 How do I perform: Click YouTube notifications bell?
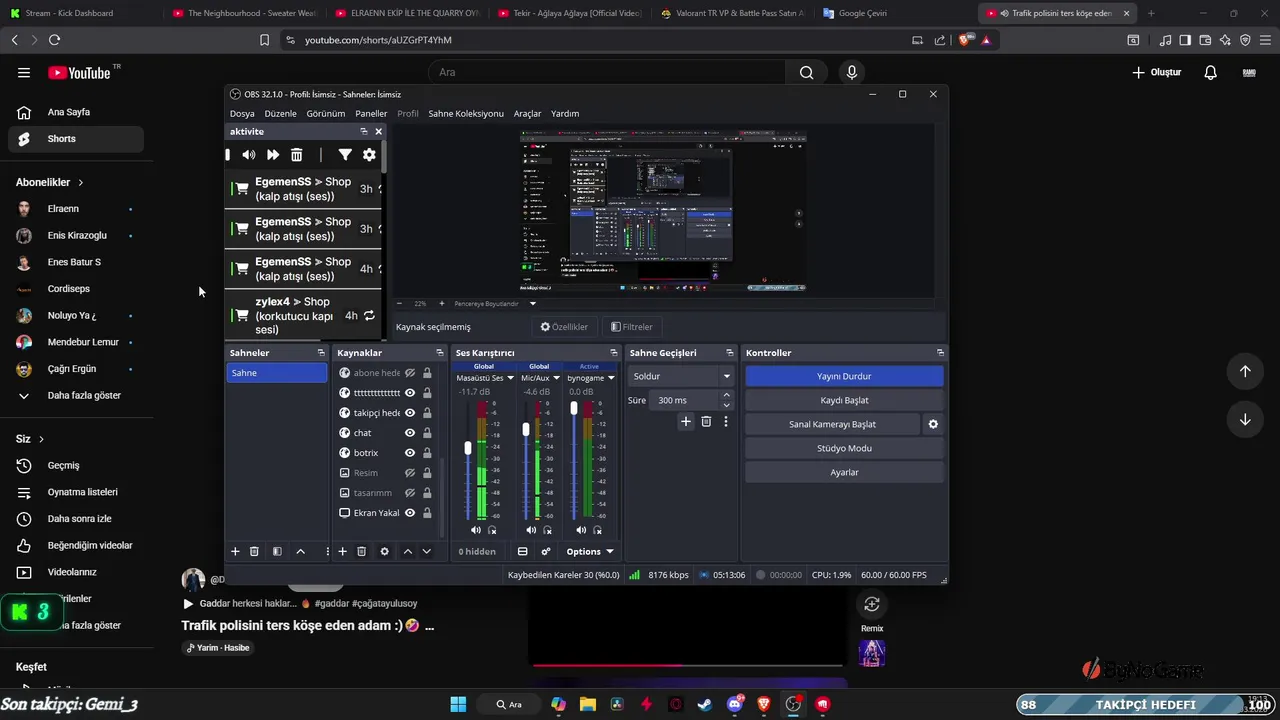pyautogui.click(x=1210, y=72)
